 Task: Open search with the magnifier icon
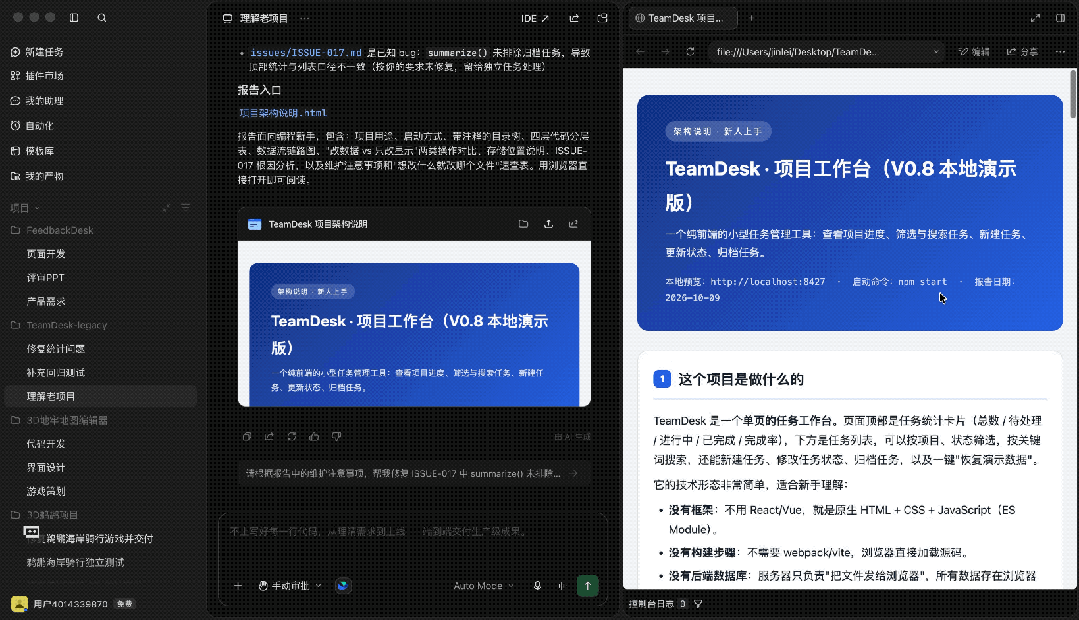[x=102, y=18]
